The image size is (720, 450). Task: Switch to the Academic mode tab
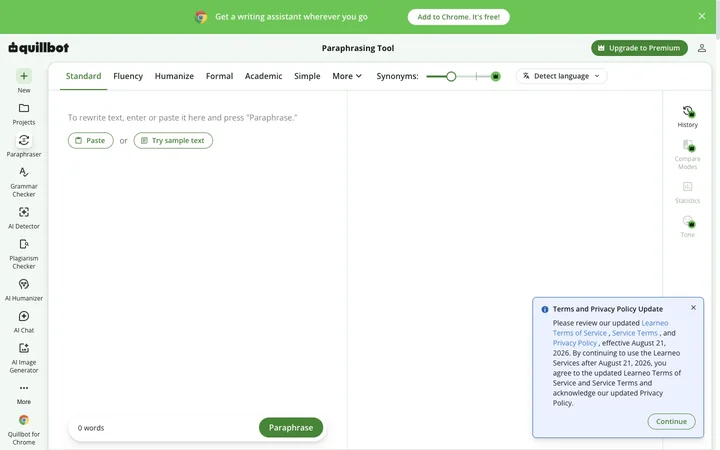263,76
